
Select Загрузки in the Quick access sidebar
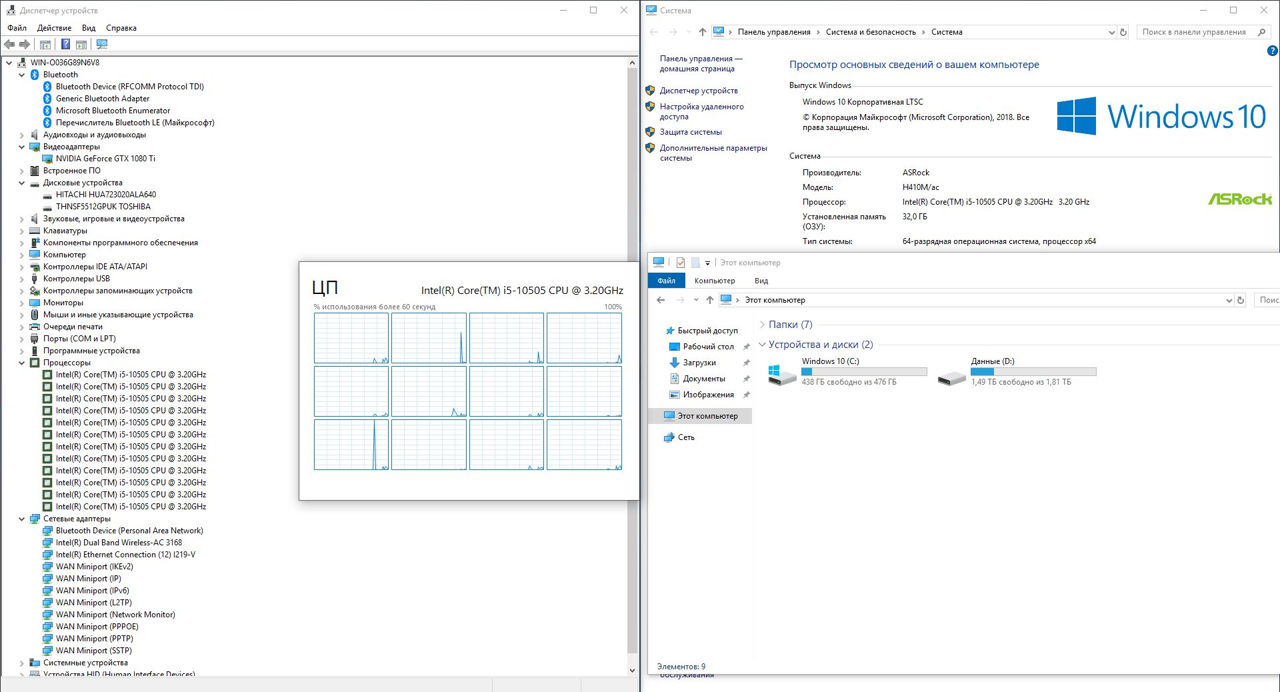click(699, 362)
